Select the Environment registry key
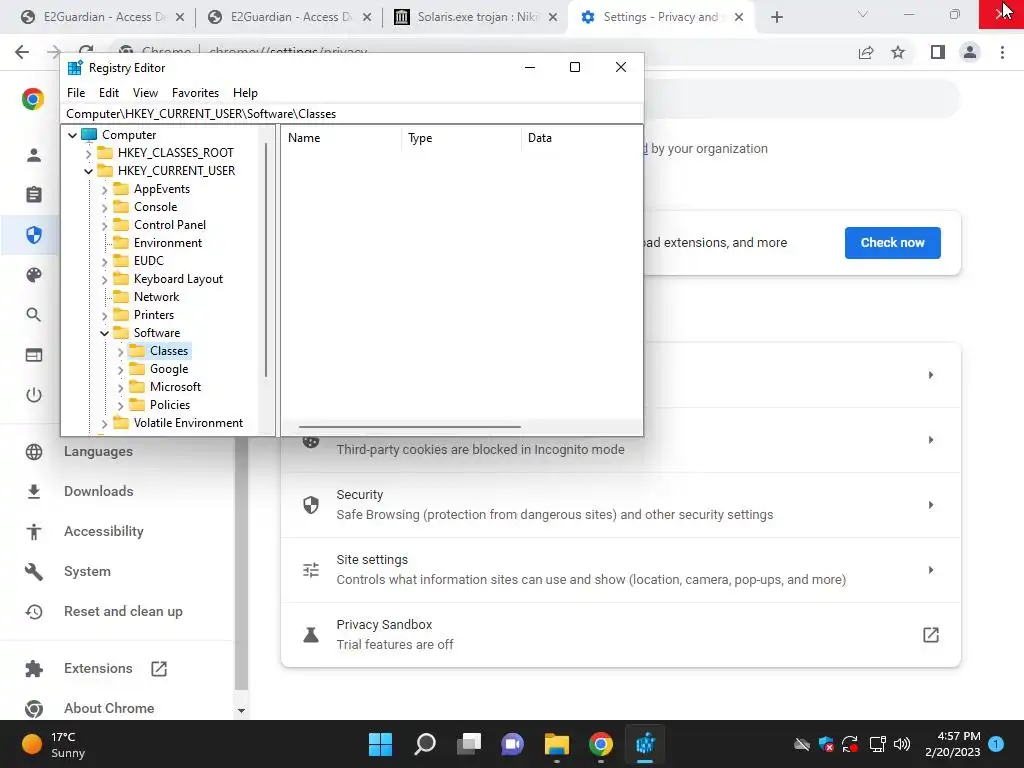Screen dimensions: 1024x768 point(168,243)
